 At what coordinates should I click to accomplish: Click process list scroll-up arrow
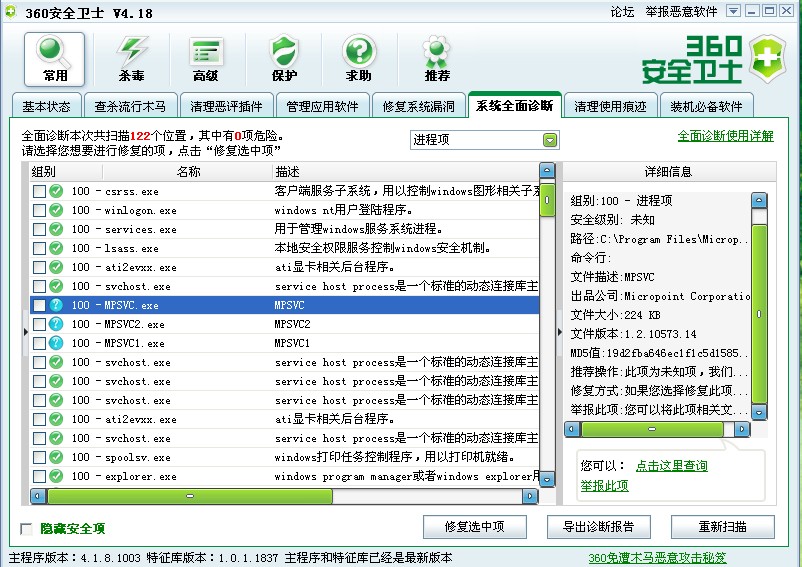[547, 170]
